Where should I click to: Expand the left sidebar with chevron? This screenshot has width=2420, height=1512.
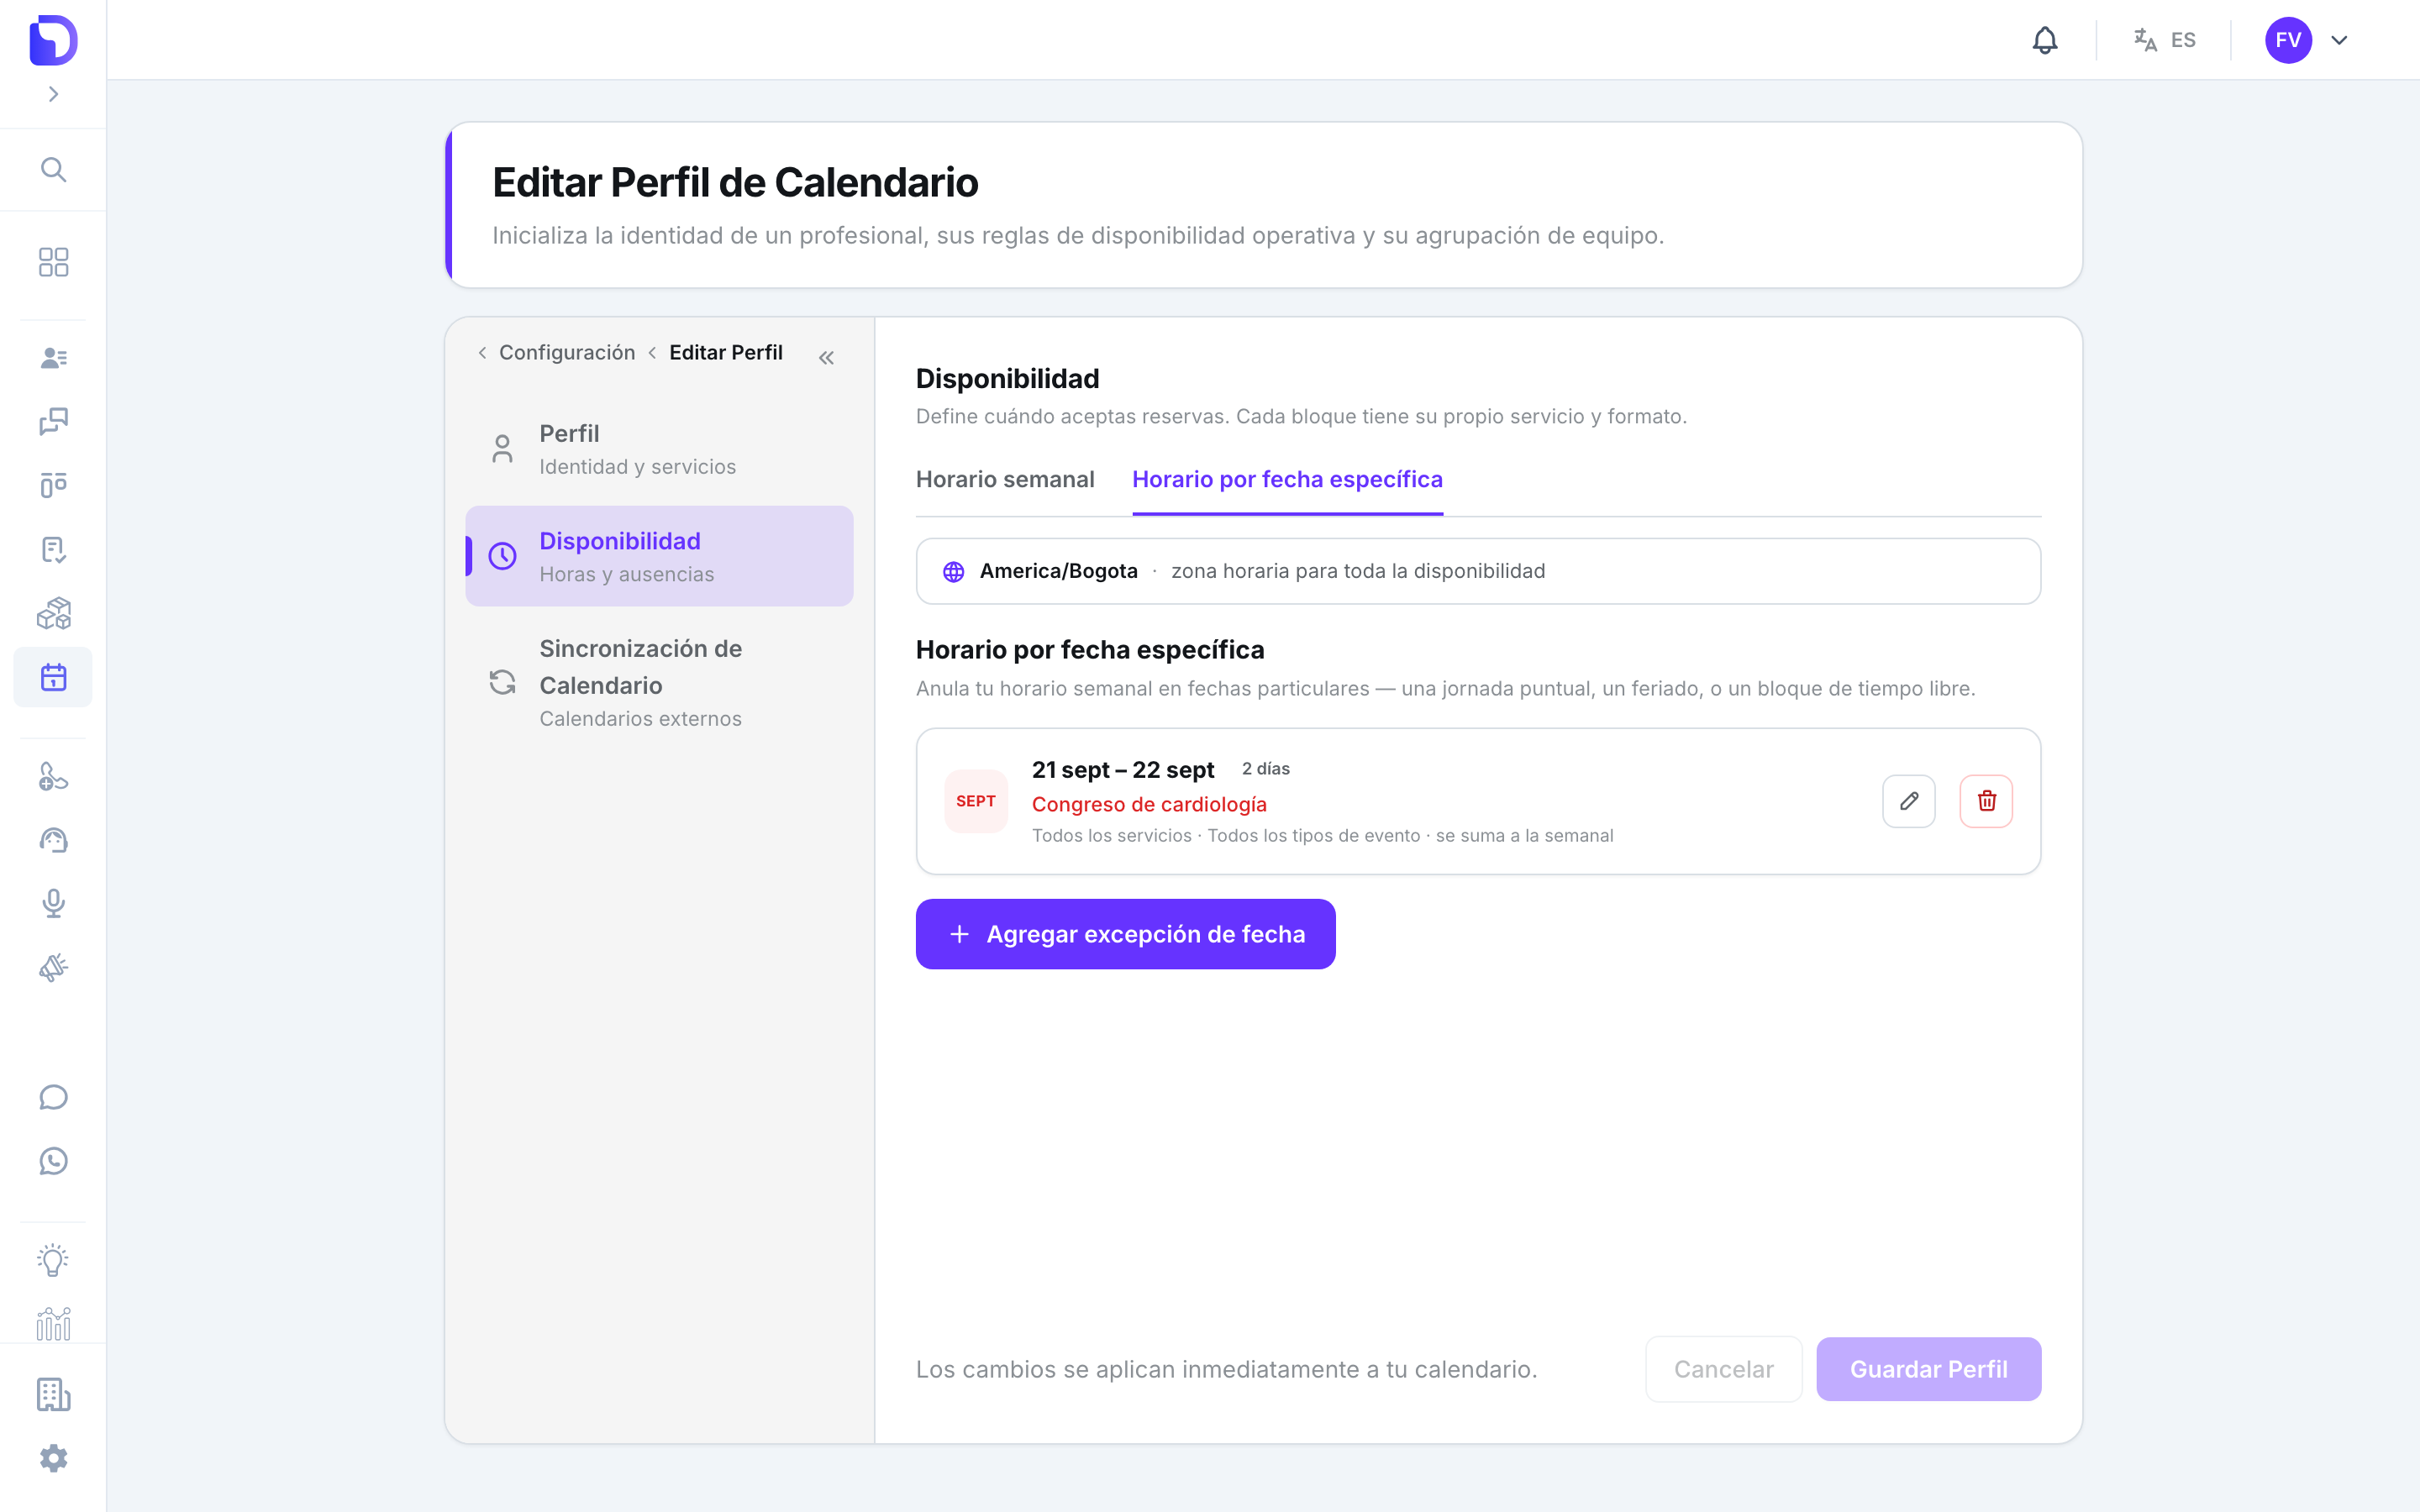point(53,94)
